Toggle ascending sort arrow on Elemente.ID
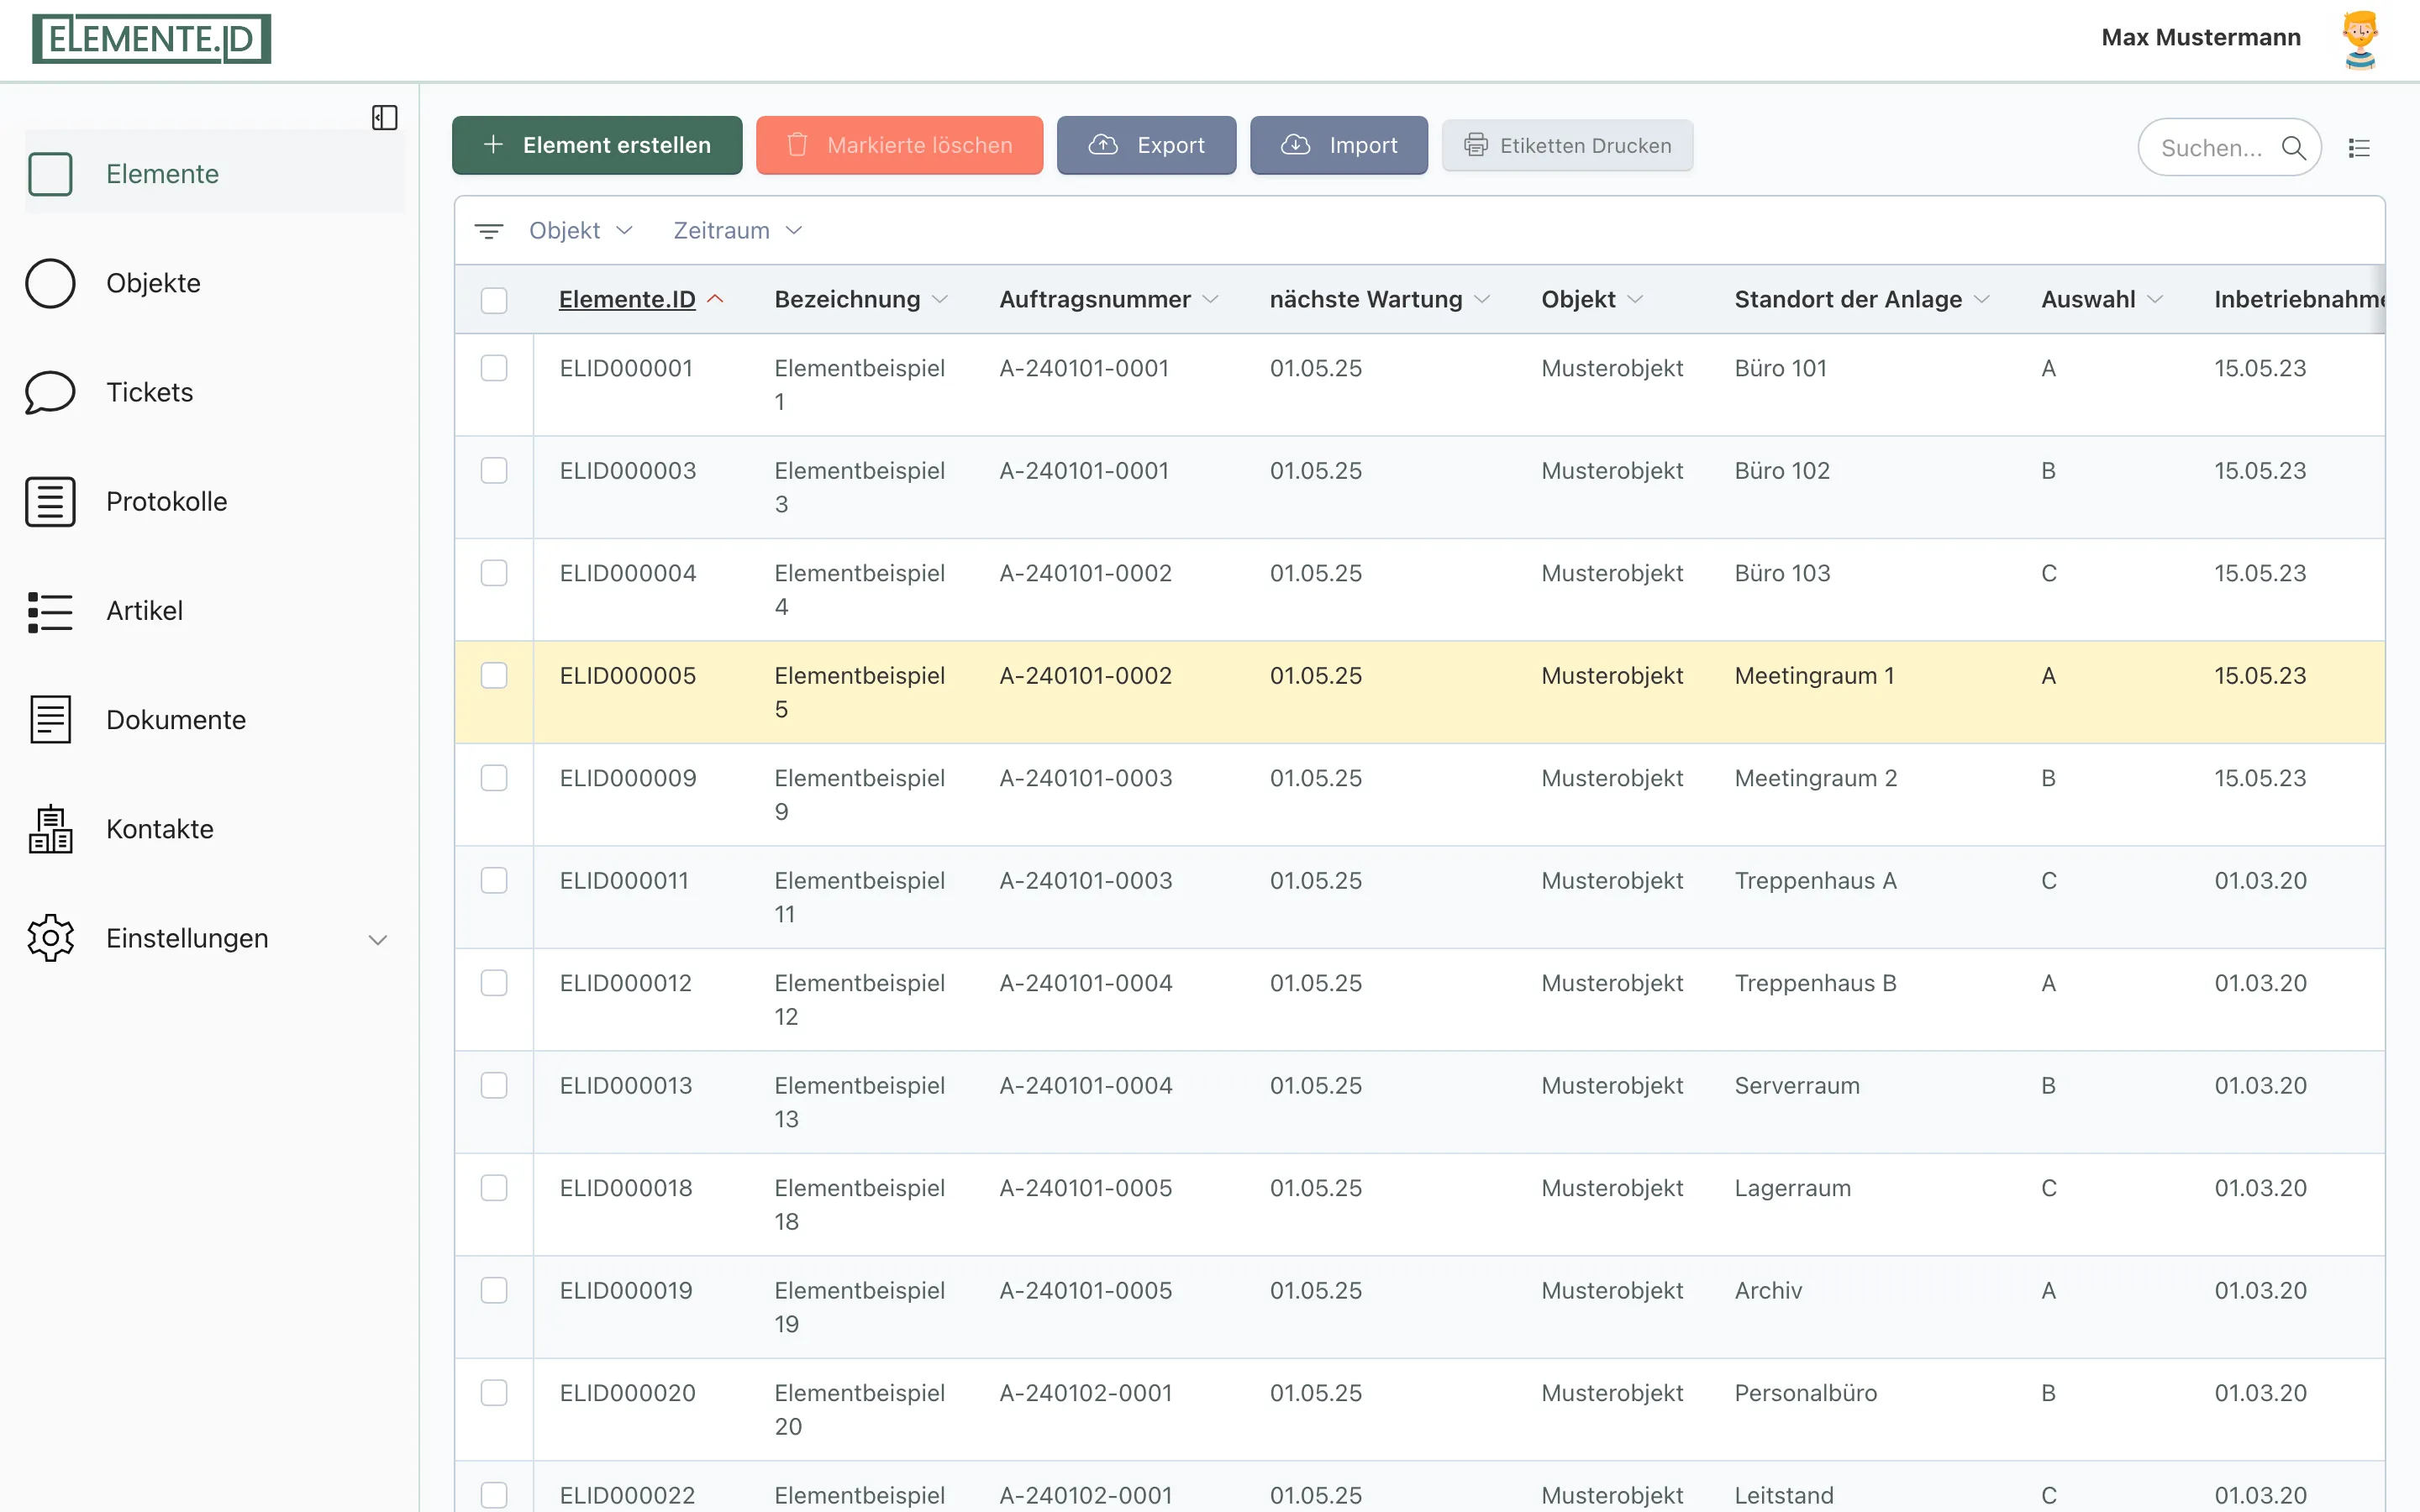Screen dimensions: 2420x1512 pyautogui.click(x=715, y=299)
